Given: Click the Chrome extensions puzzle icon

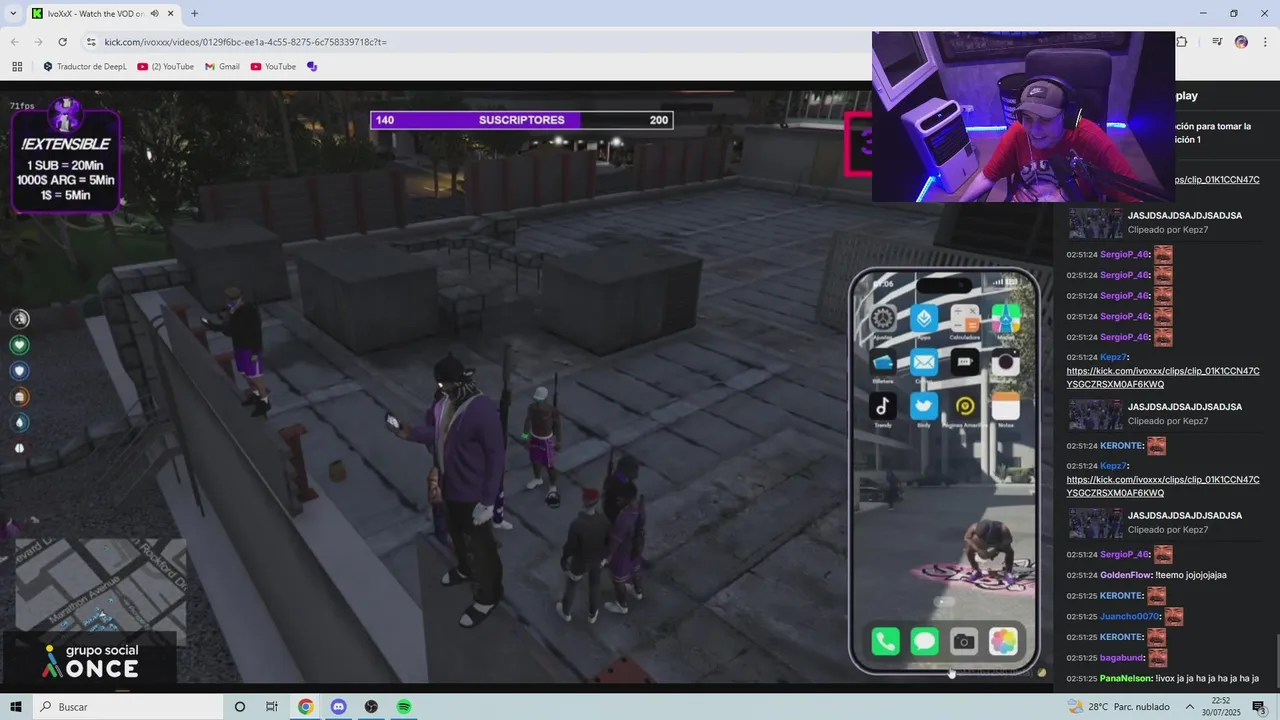Looking at the screenshot, I should [x=1182, y=42].
